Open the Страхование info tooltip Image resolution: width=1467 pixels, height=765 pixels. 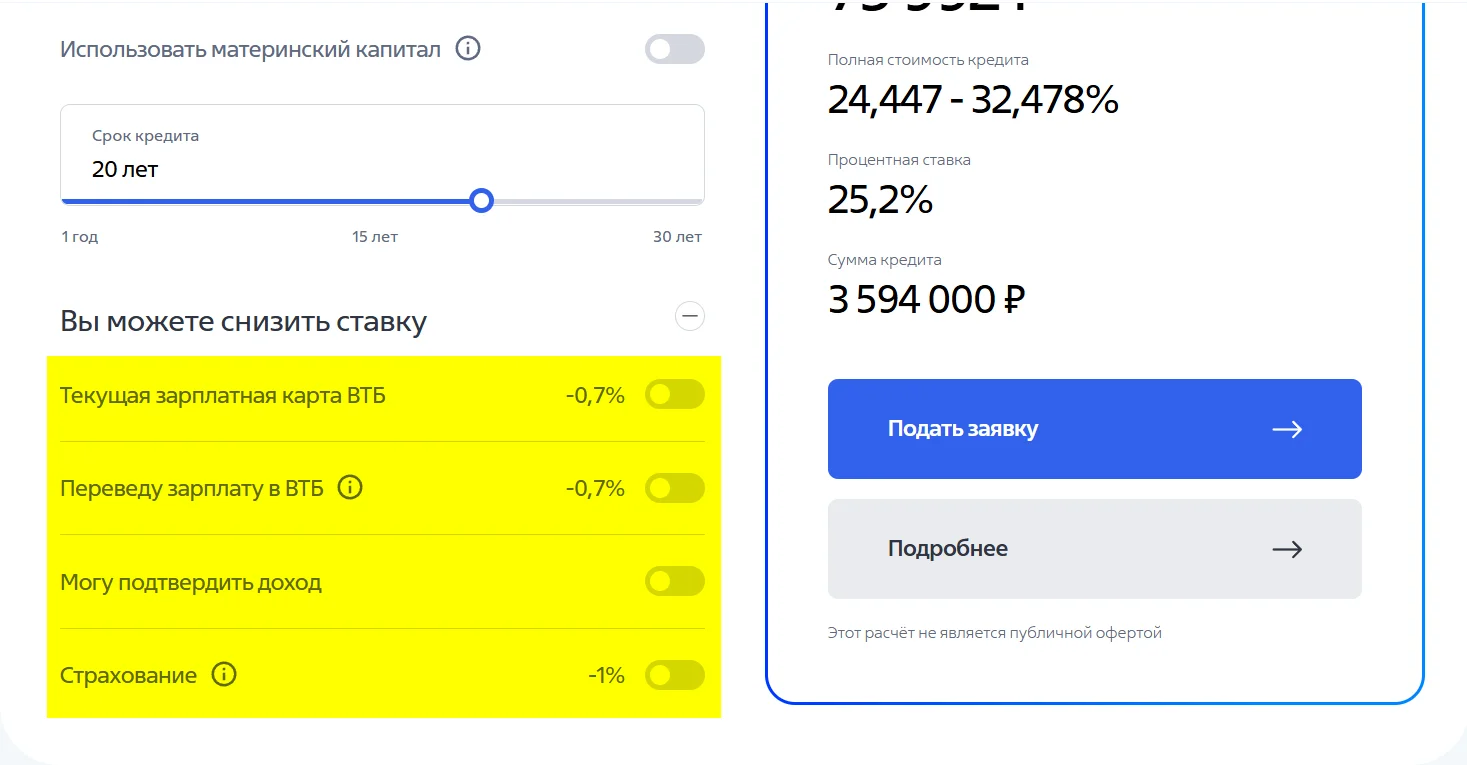[x=222, y=674]
